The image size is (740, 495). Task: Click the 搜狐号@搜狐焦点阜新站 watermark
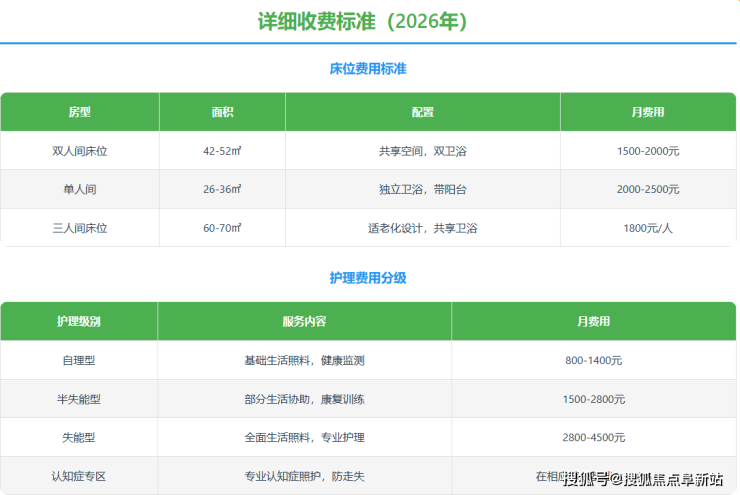[x=643, y=478]
